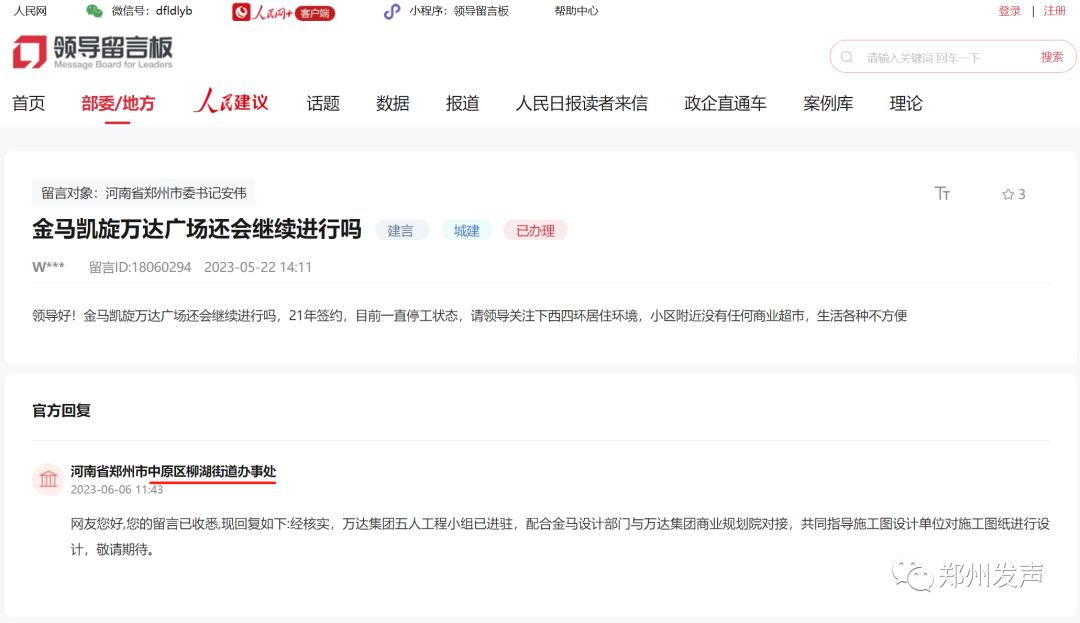Image resolution: width=1080 pixels, height=623 pixels.
Task: Open 政企直通车 navigation item
Action: tap(725, 103)
